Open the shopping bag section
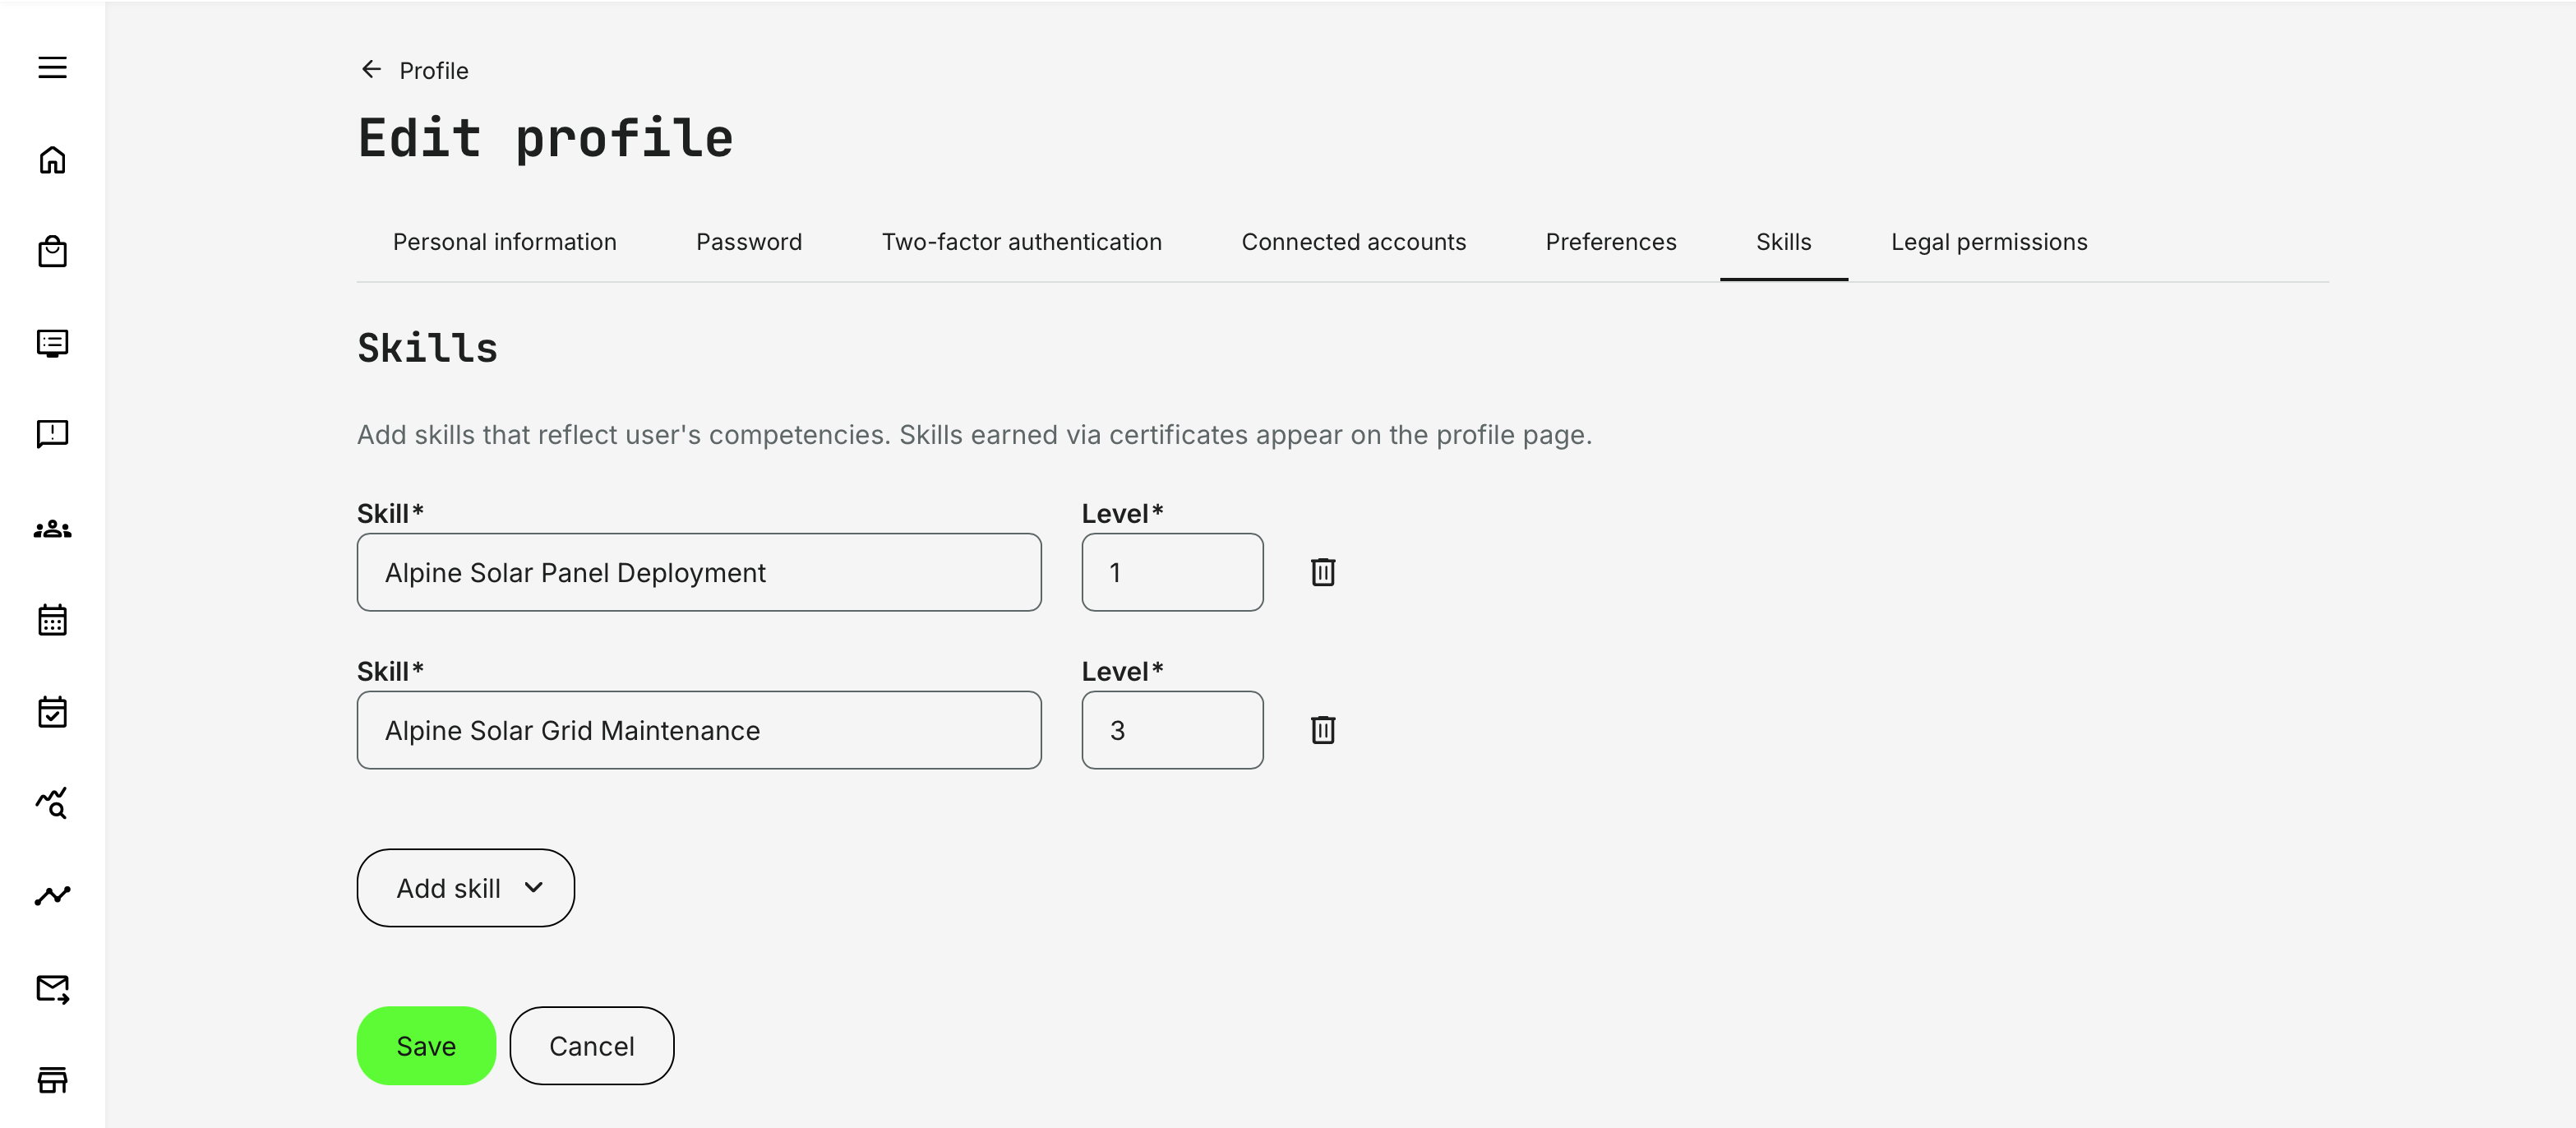Image resolution: width=2576 pixels, height=1128 pixels. [x=51, y=252]
